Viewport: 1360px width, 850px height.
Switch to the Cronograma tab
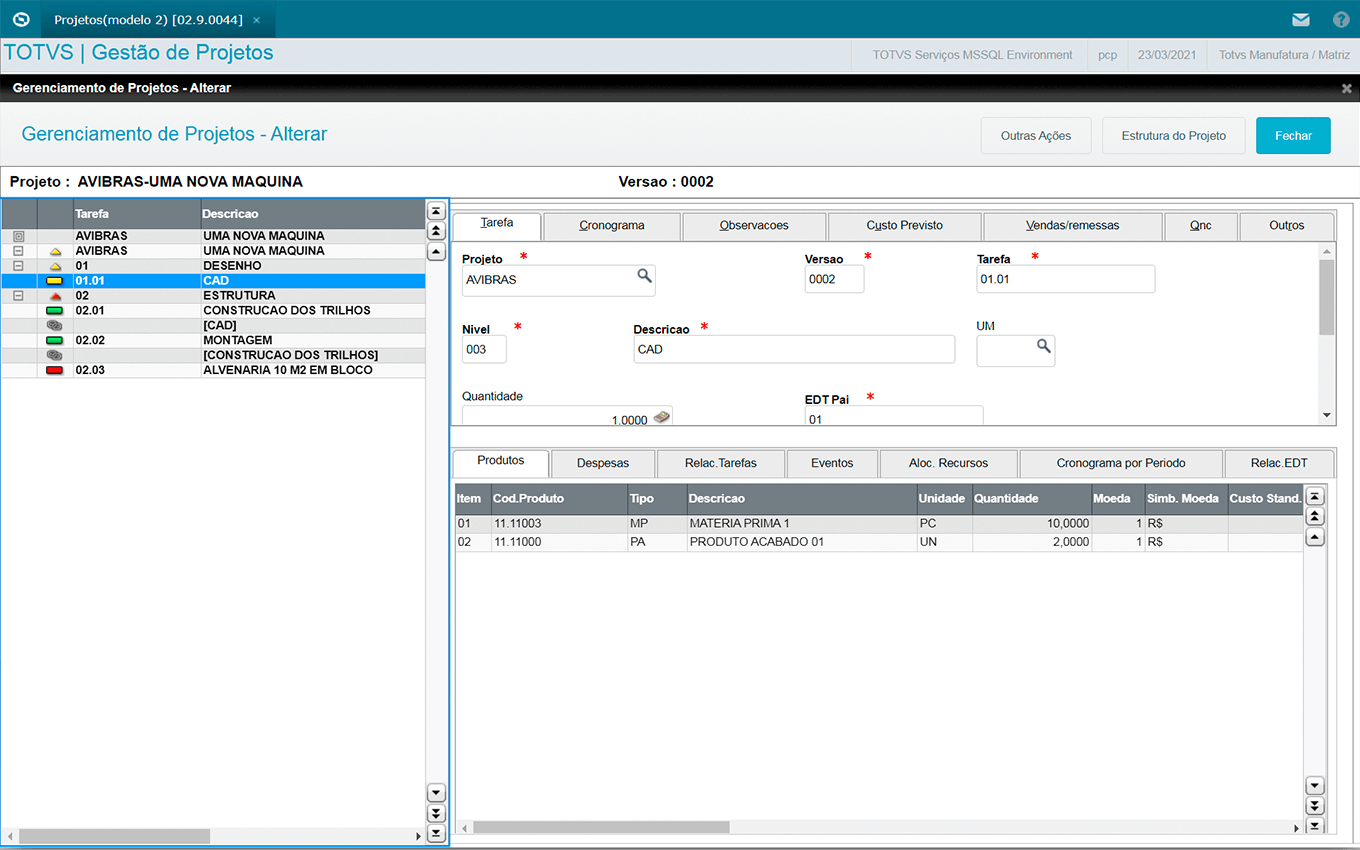(611, 226)
